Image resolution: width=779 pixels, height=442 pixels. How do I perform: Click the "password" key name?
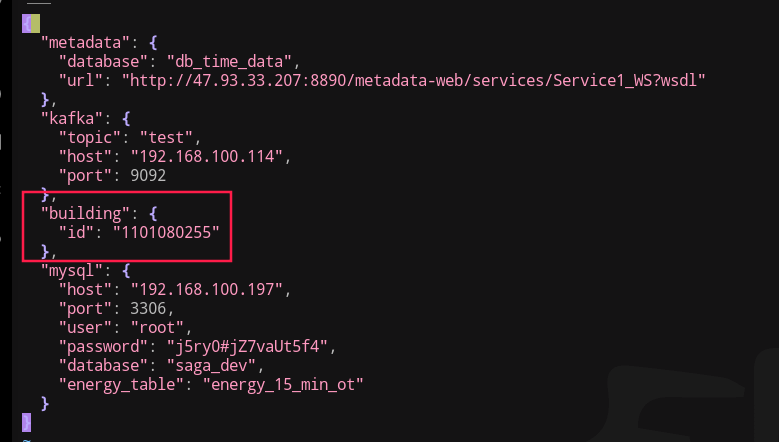[98, 346]
